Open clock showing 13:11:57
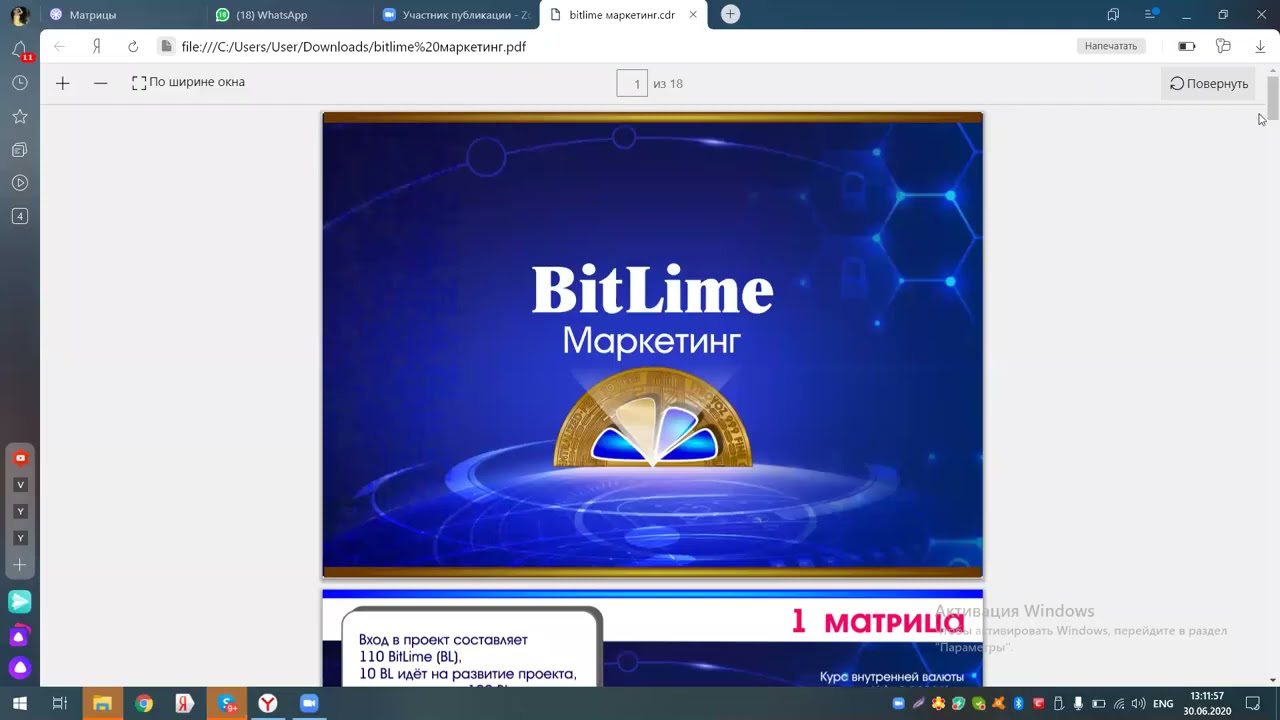The image size is (1280, 720). coord(1207,704)
